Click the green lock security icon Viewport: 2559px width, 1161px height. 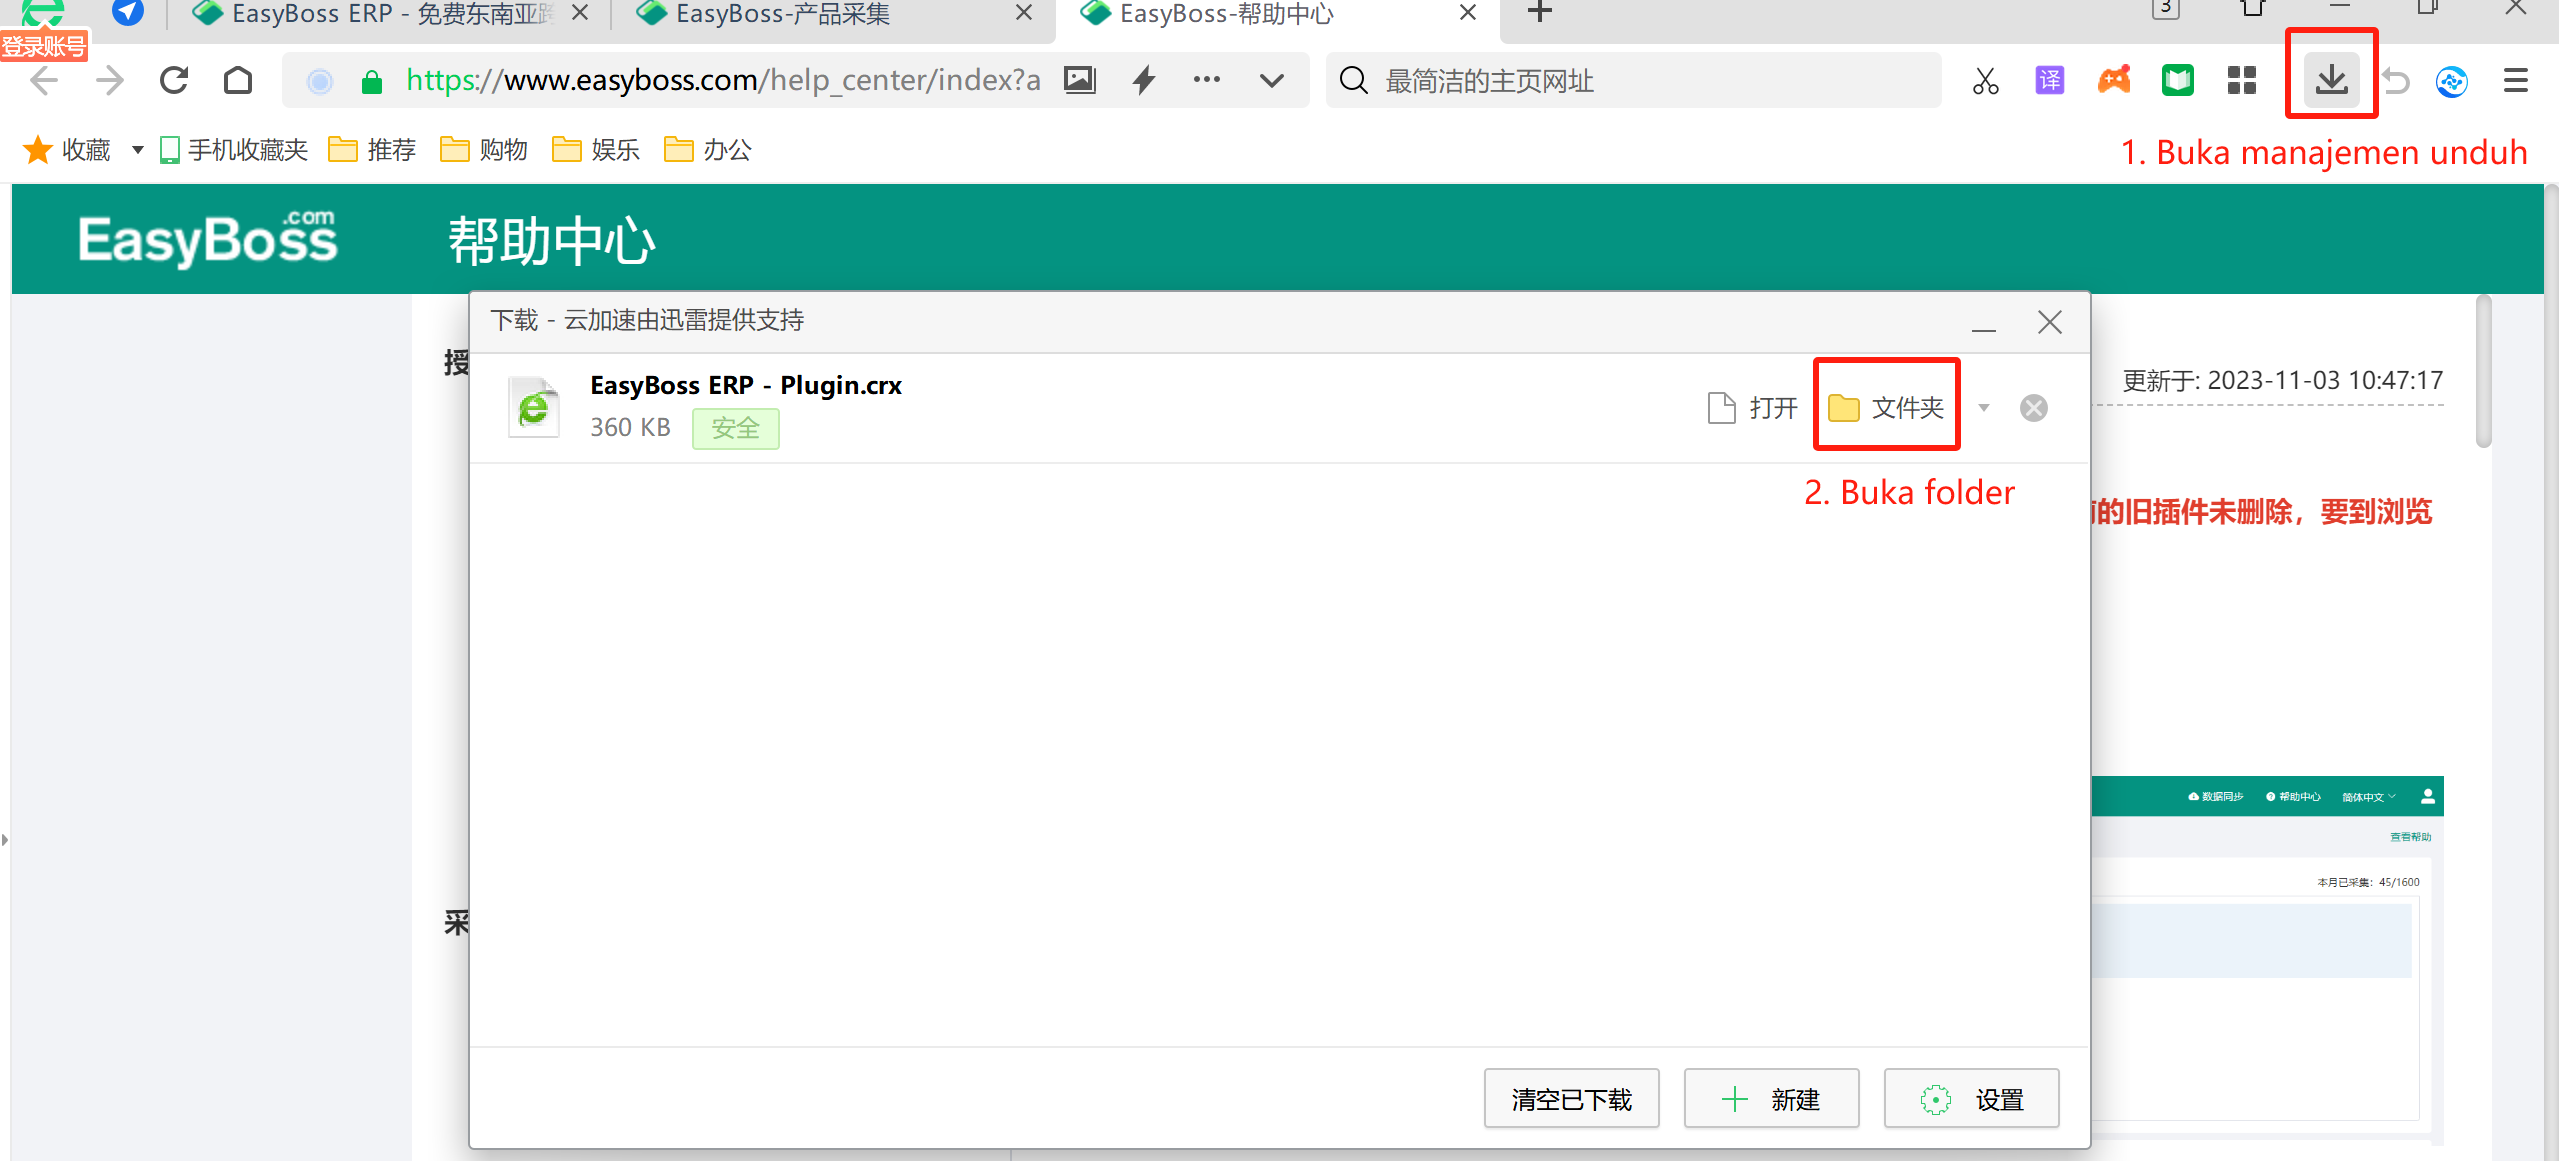point(372,81)
